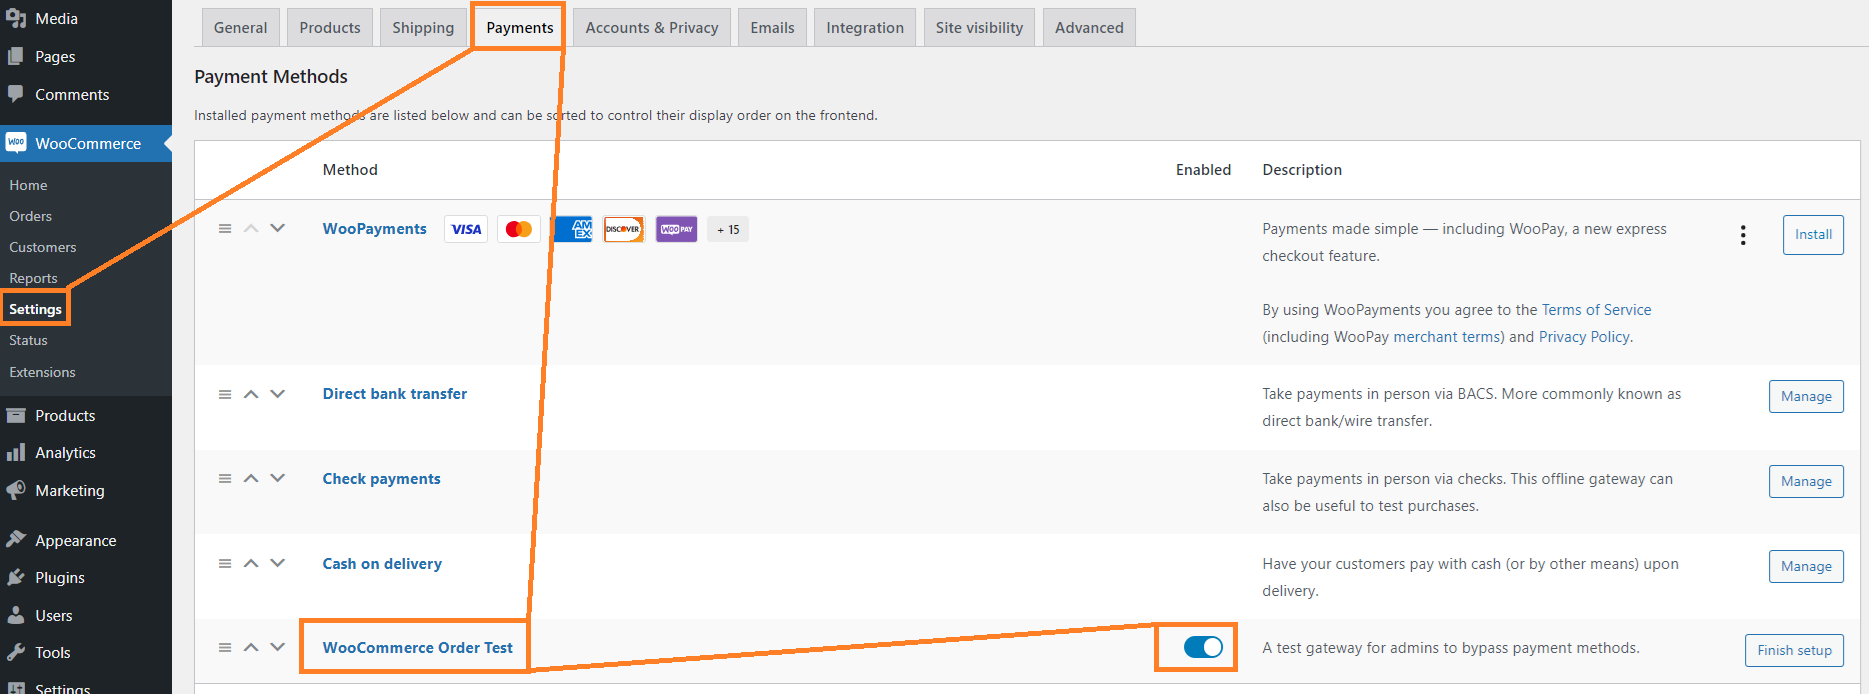Click the +15 more payment methods badge

click(728, 229)
